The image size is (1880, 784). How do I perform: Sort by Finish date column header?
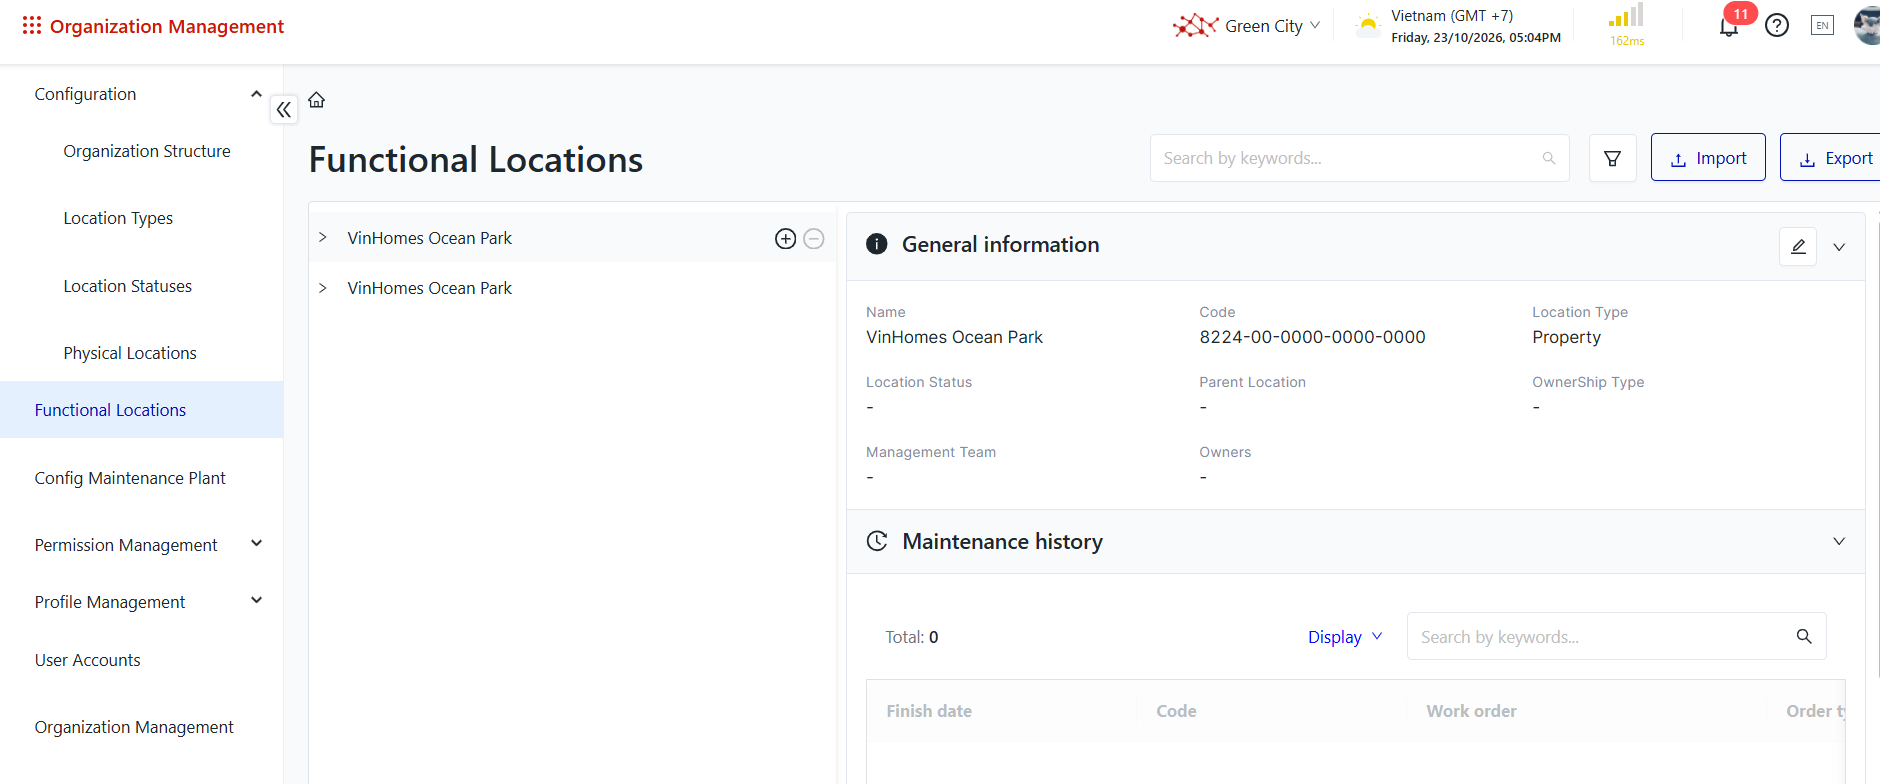point(929,711)
